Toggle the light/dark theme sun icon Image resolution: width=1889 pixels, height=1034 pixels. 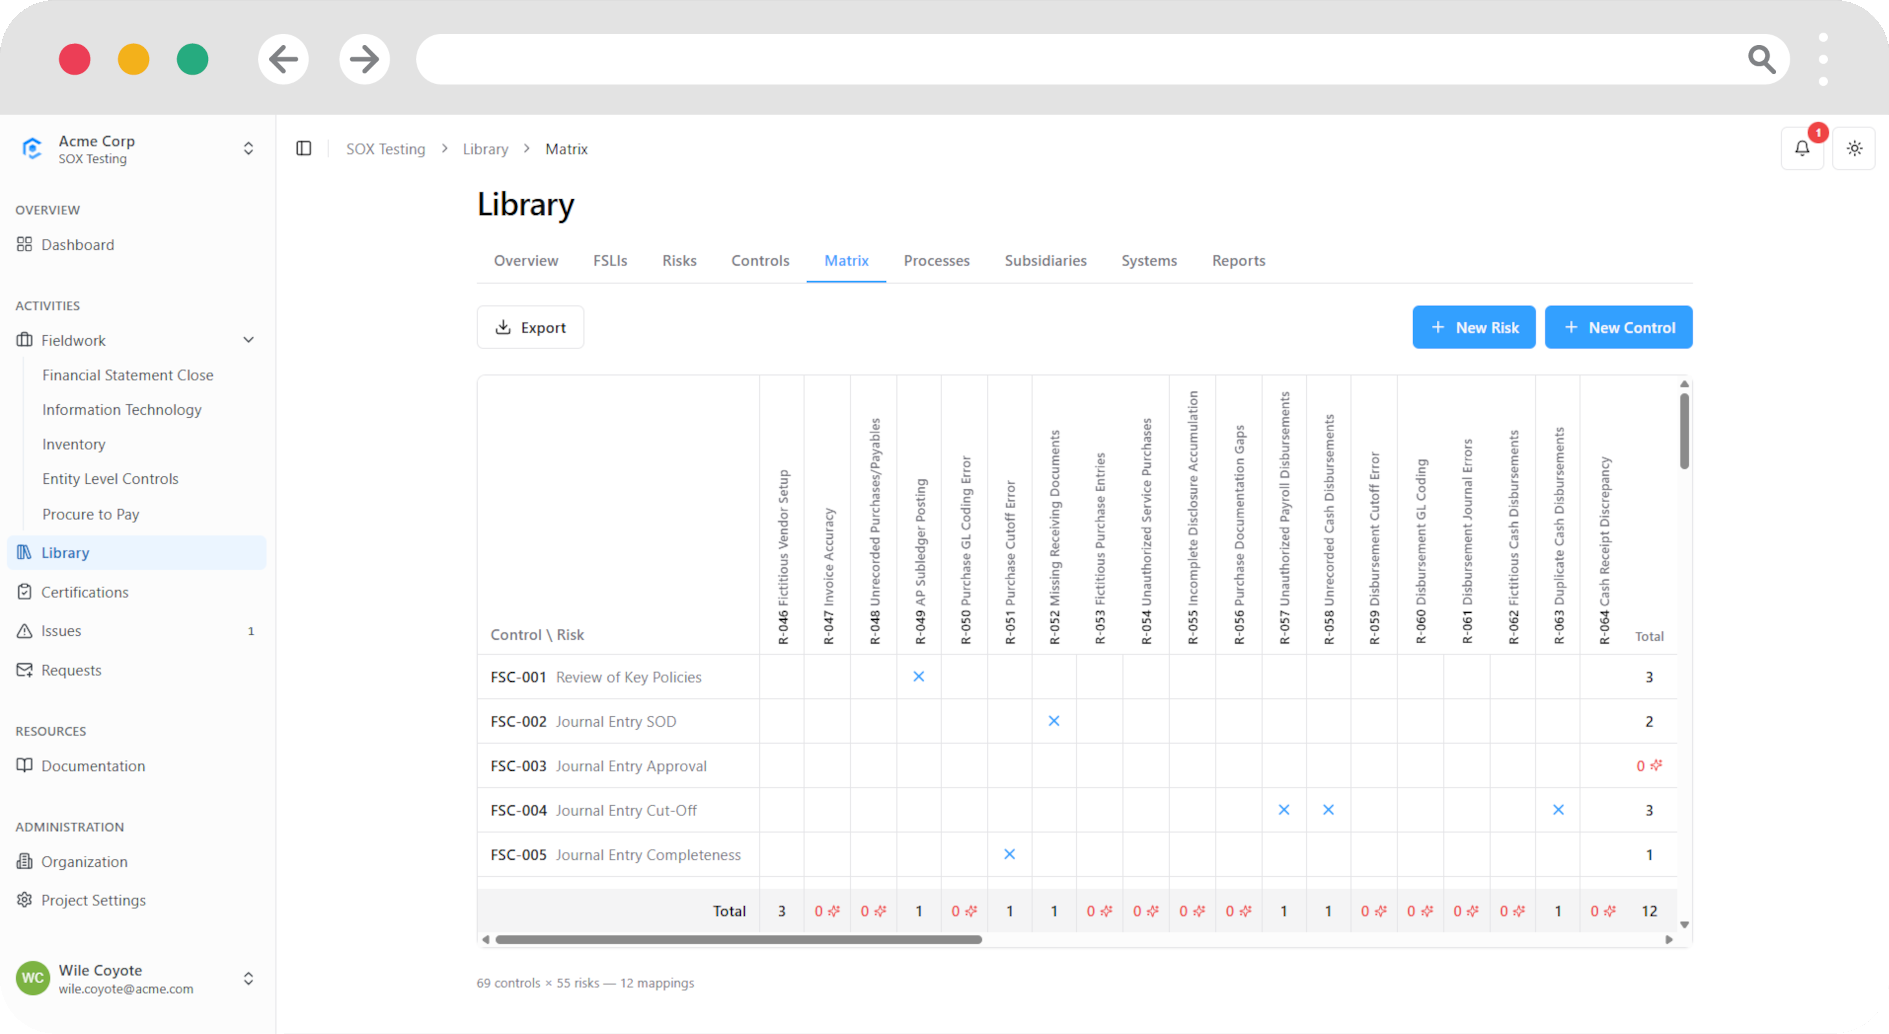coord(1854,149)
